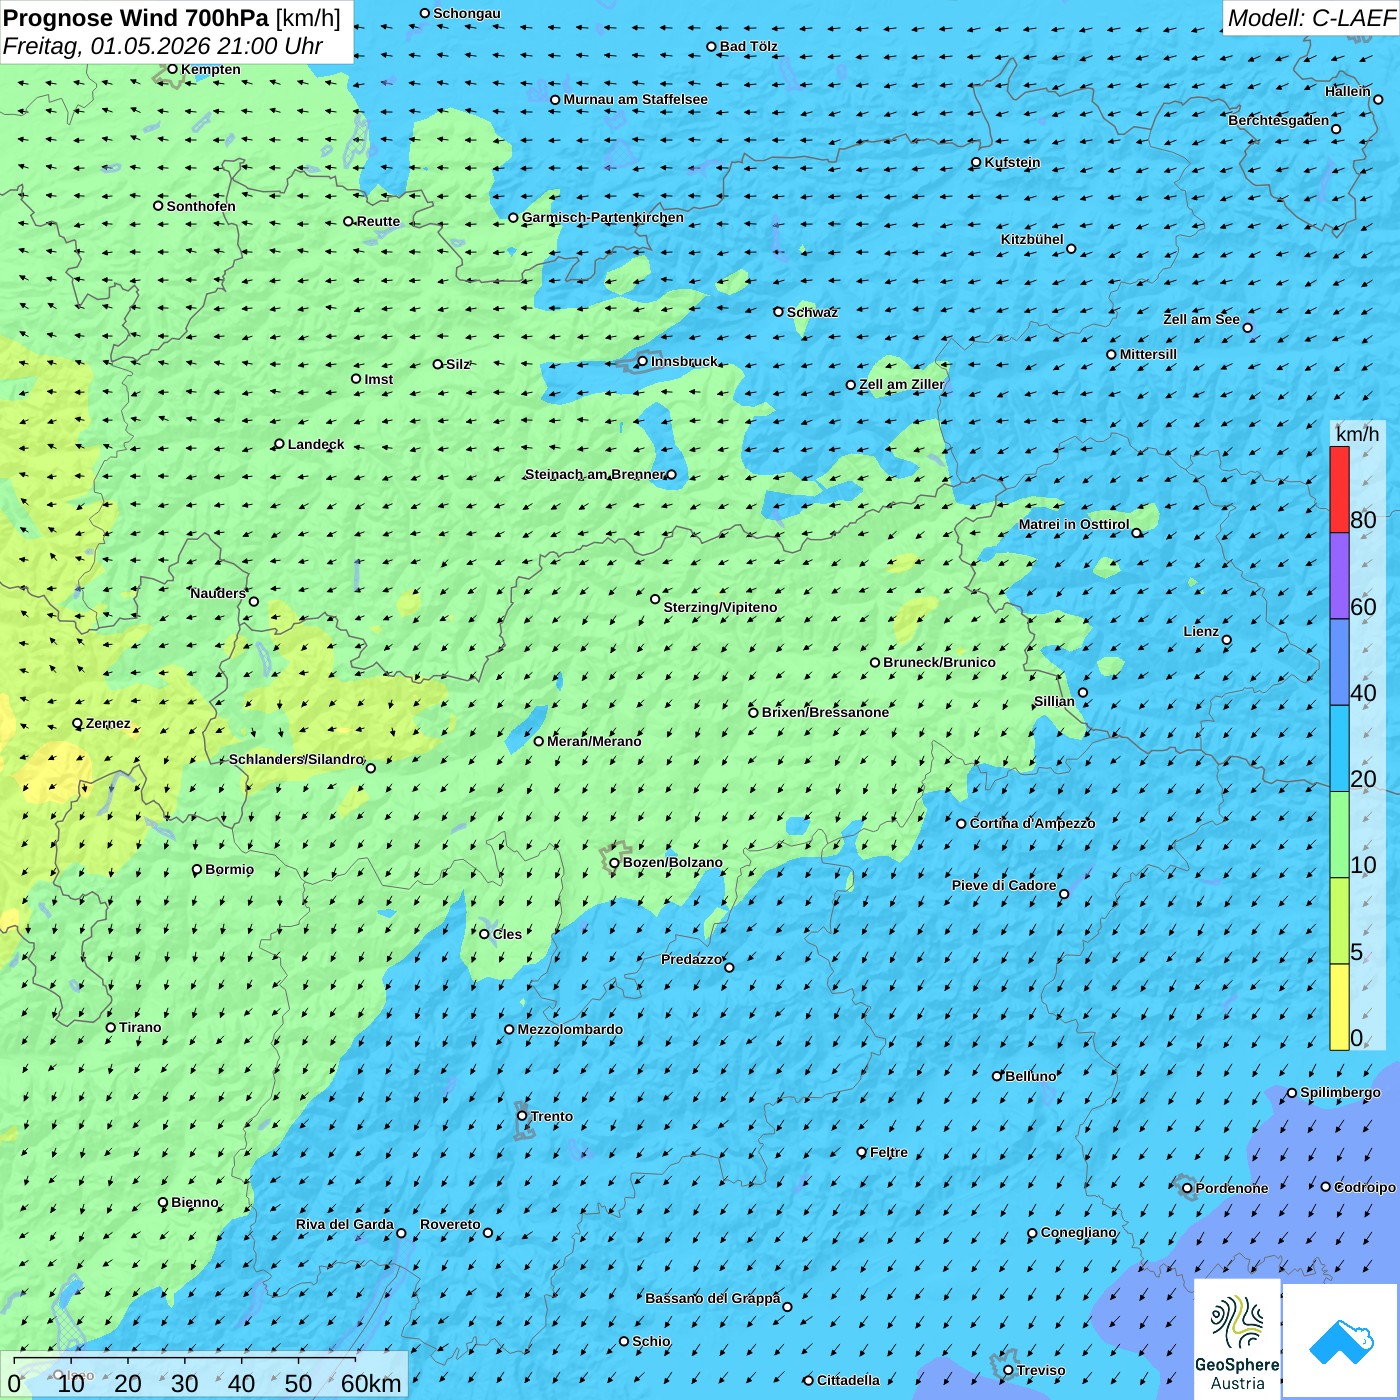
Task: Click the Trento city marker
Action: tap(522, 1116)
